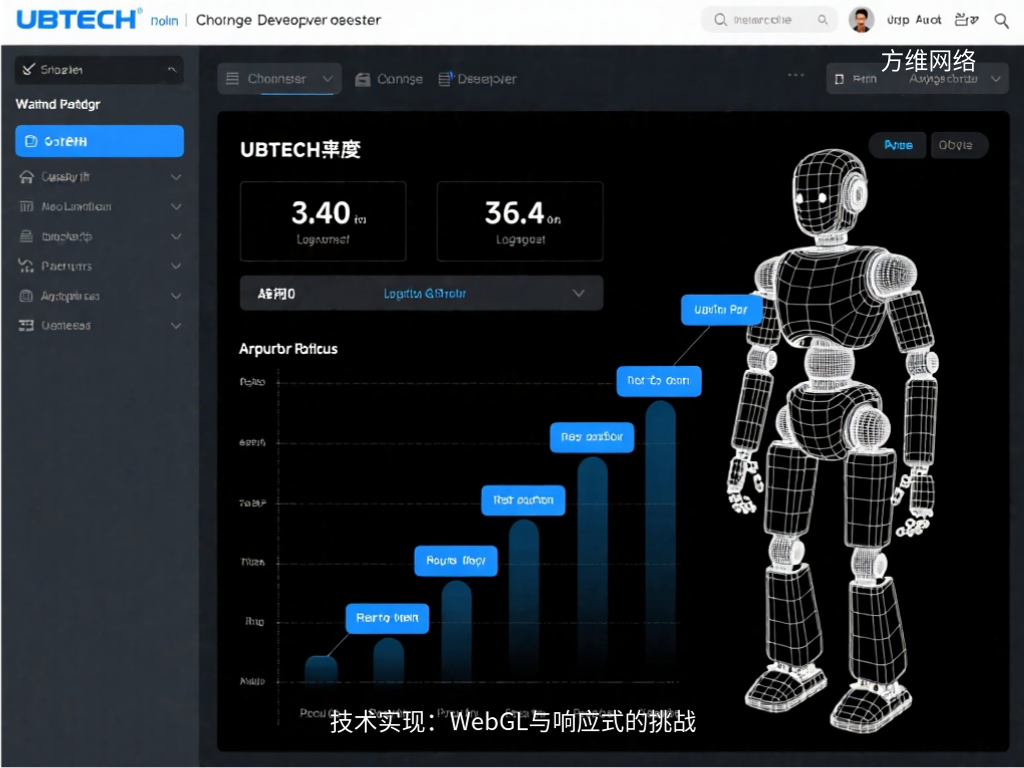Open the blue-link dropdown below metric cards

(421, 293)
